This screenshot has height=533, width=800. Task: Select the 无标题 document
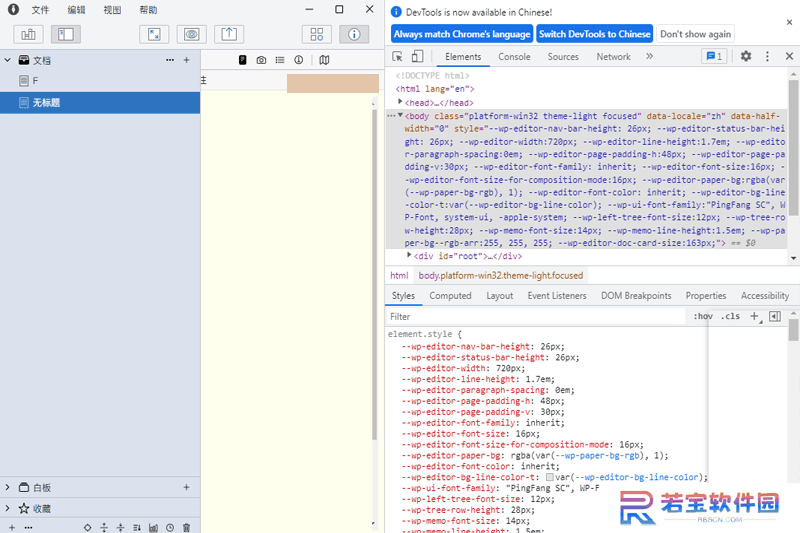(x=100, y=103)
